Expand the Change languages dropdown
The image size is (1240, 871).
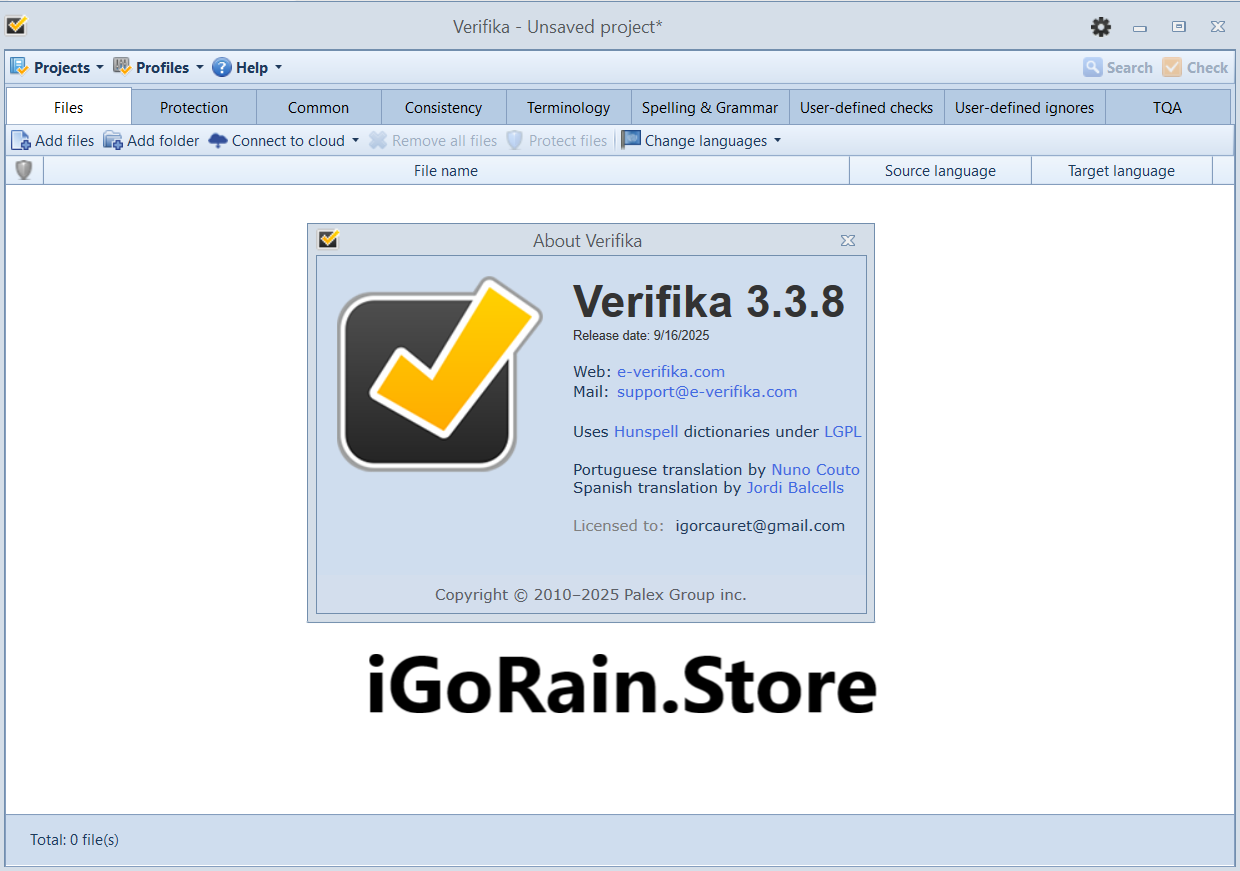778,140
